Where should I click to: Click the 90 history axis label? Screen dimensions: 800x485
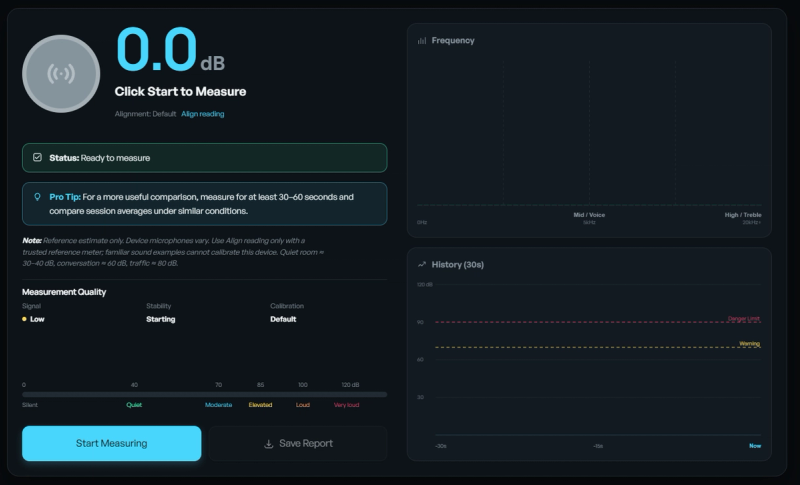tap(420, 322)
